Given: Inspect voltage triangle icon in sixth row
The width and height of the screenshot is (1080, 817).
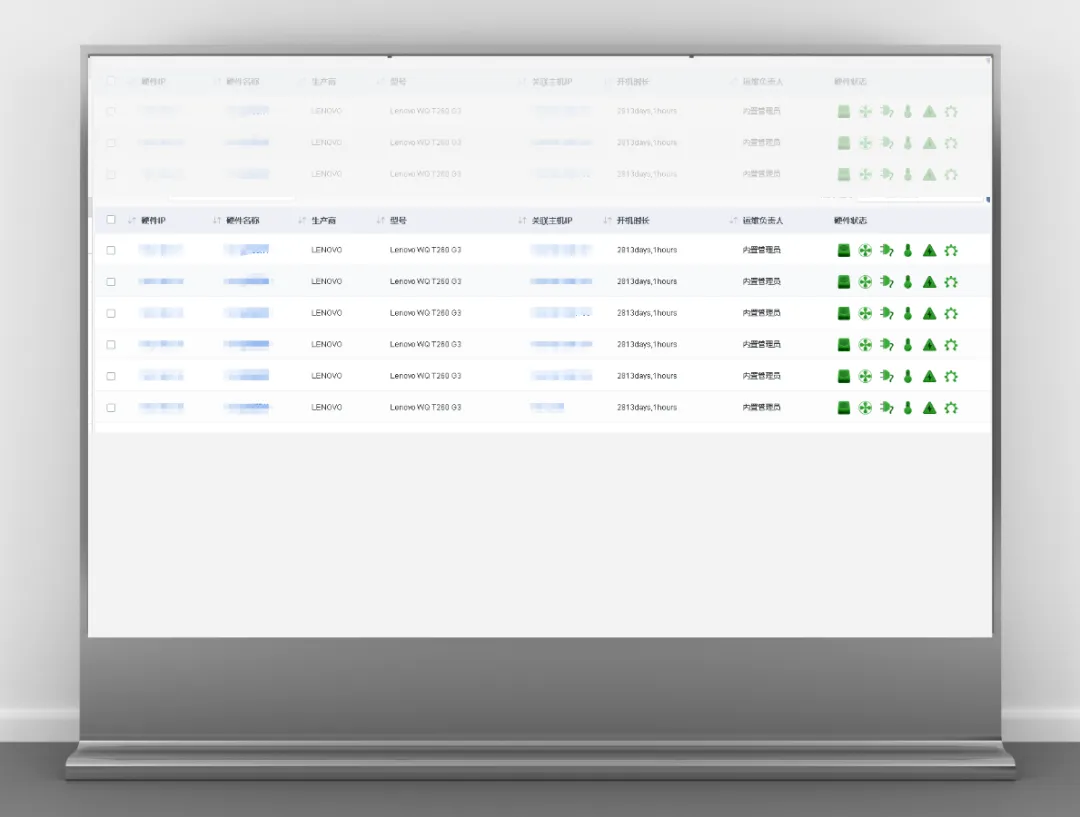Looking at the screenshot, I should point(929,408).
